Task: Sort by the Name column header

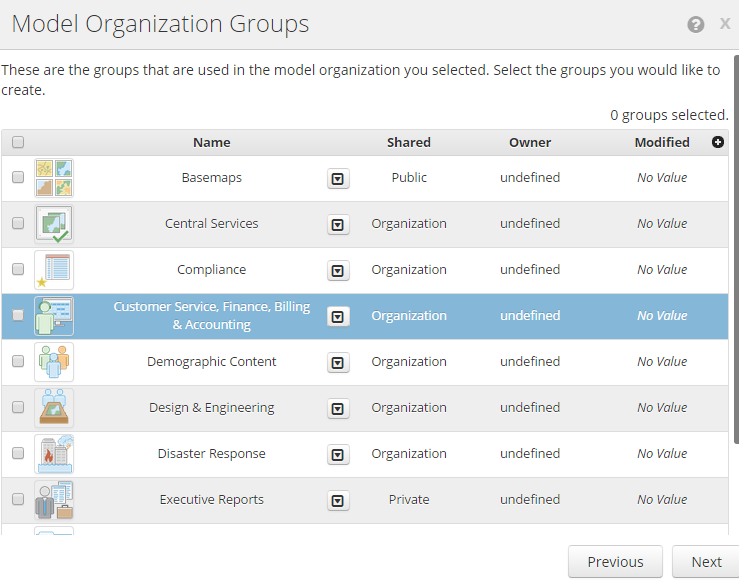Action: (x=211, y=142)
